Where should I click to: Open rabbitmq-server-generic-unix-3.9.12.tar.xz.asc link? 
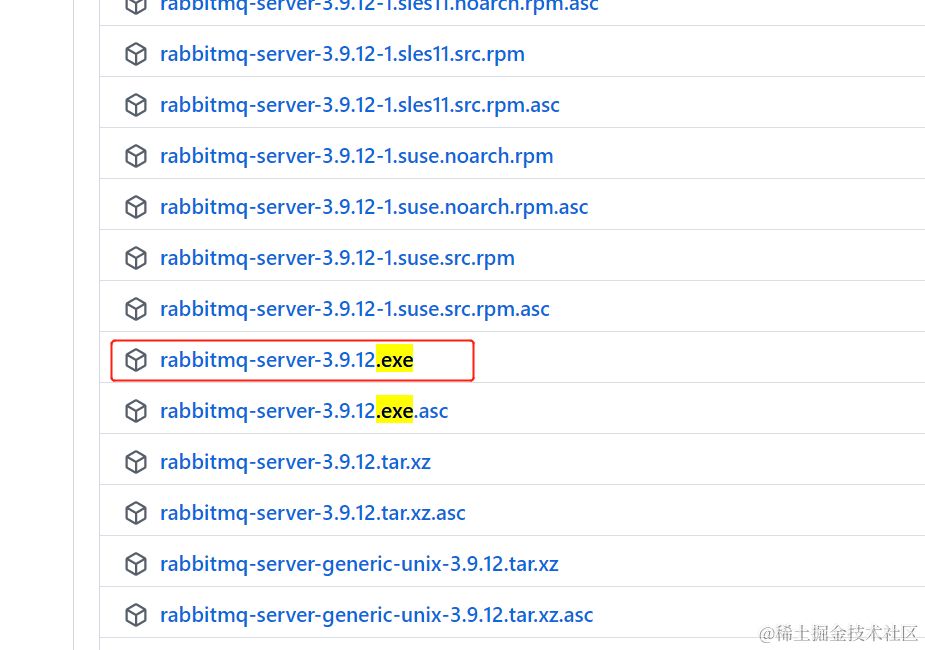(376, 615)
